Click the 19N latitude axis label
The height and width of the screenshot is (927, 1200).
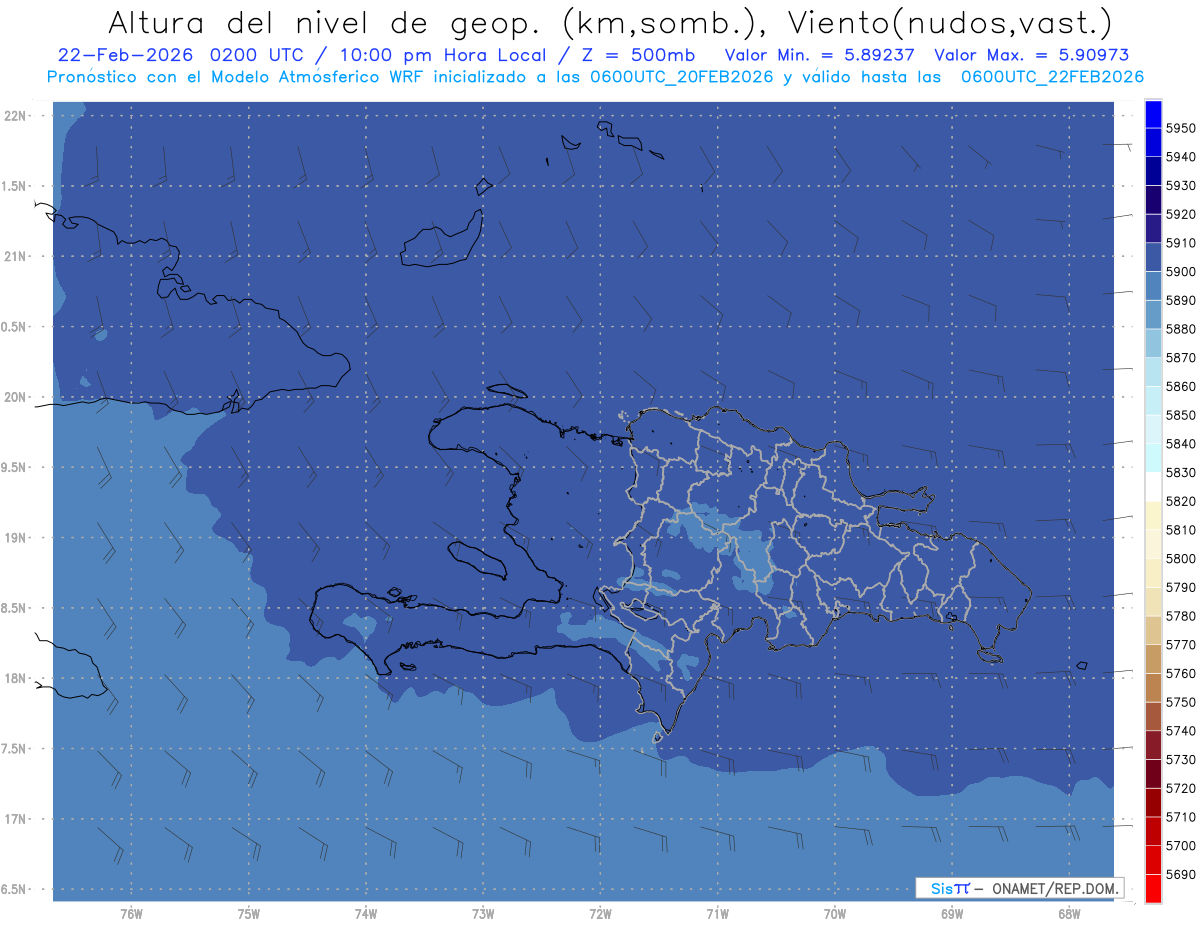pos(17,537)
